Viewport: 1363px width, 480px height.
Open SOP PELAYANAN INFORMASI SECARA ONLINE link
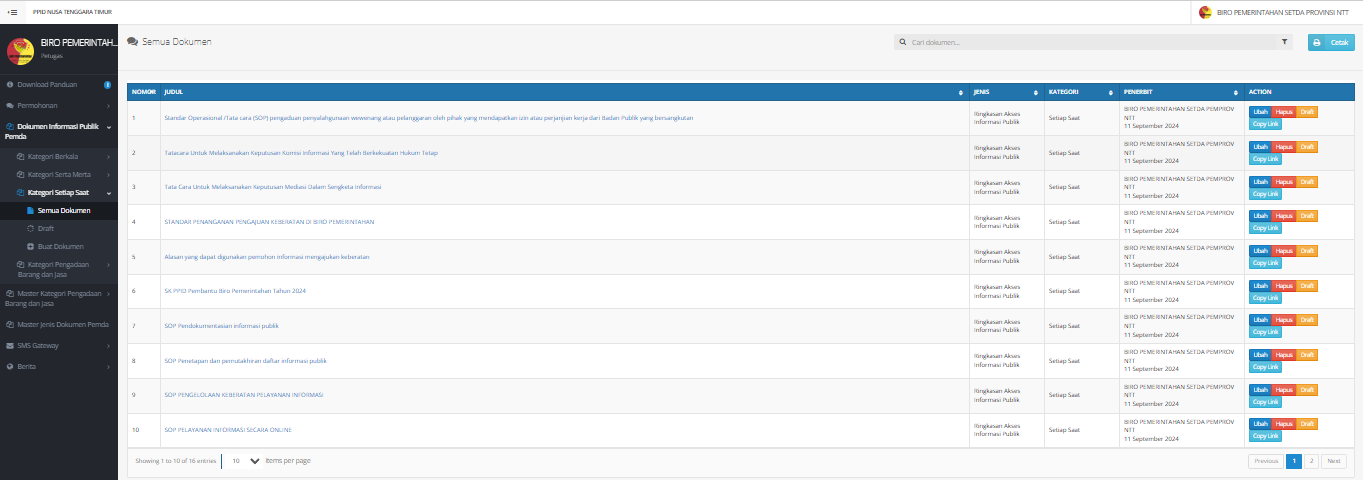tap(228, 430)
